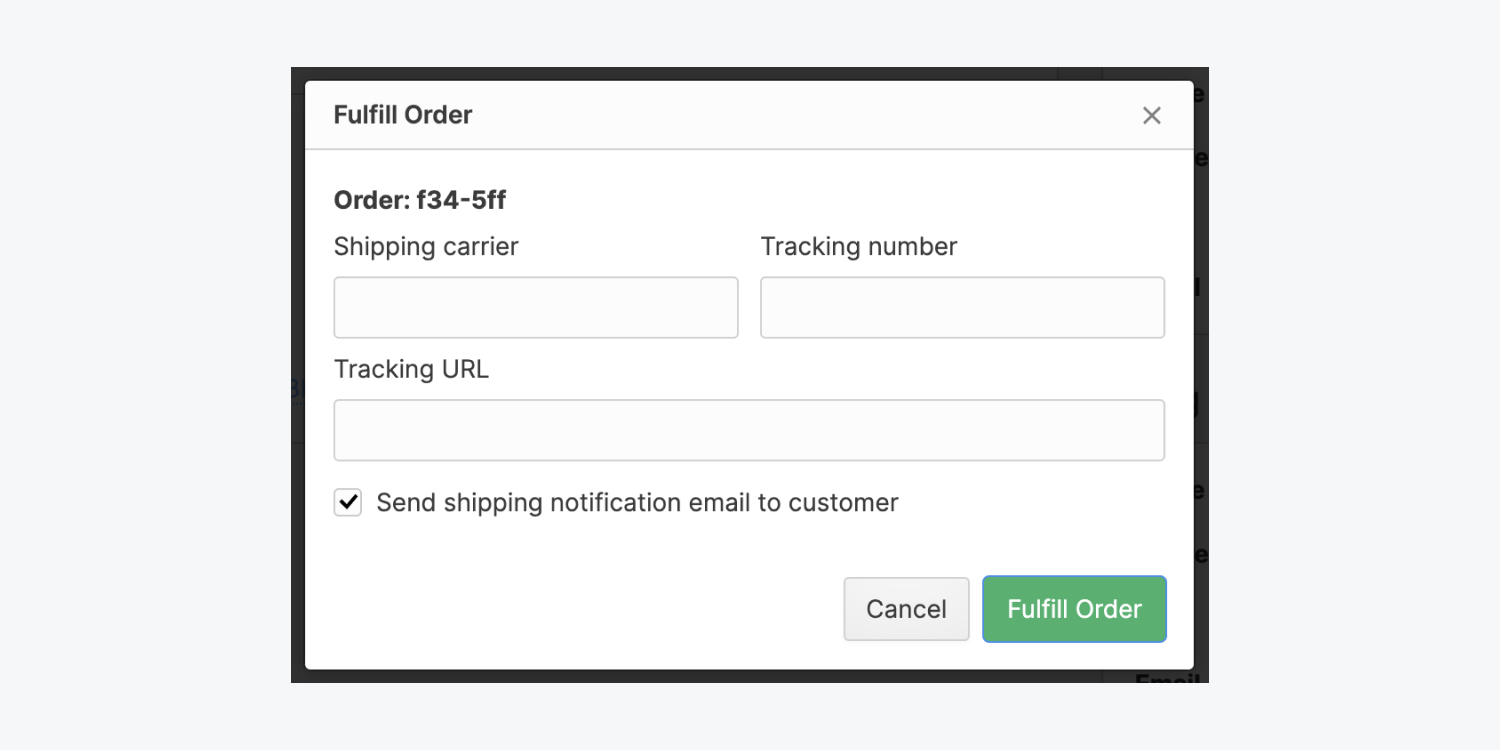Click the Shipping carrier text field

(536, 308)
